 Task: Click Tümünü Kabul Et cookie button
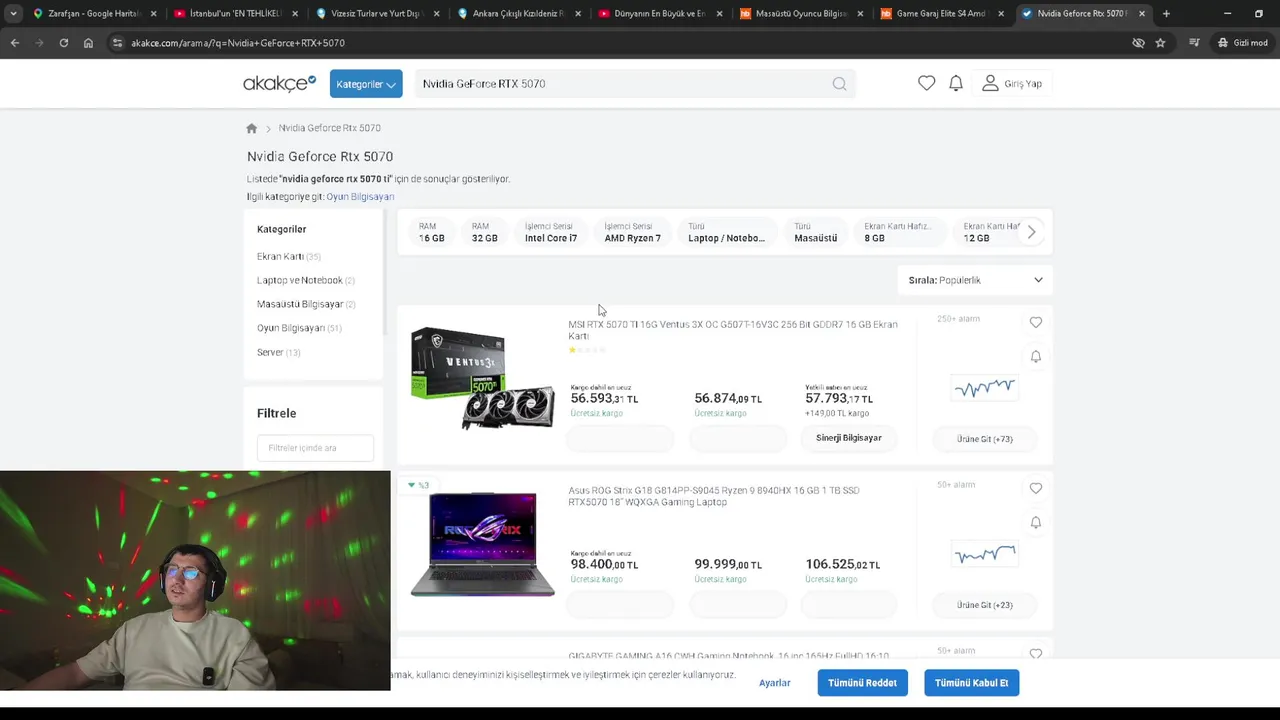click(x=971, y=683)
